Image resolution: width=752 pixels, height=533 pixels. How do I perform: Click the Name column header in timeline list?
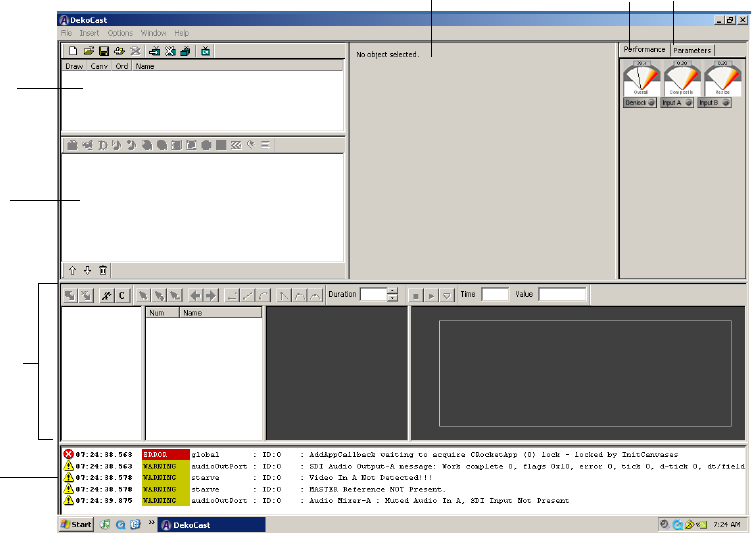tap(221, 313)
